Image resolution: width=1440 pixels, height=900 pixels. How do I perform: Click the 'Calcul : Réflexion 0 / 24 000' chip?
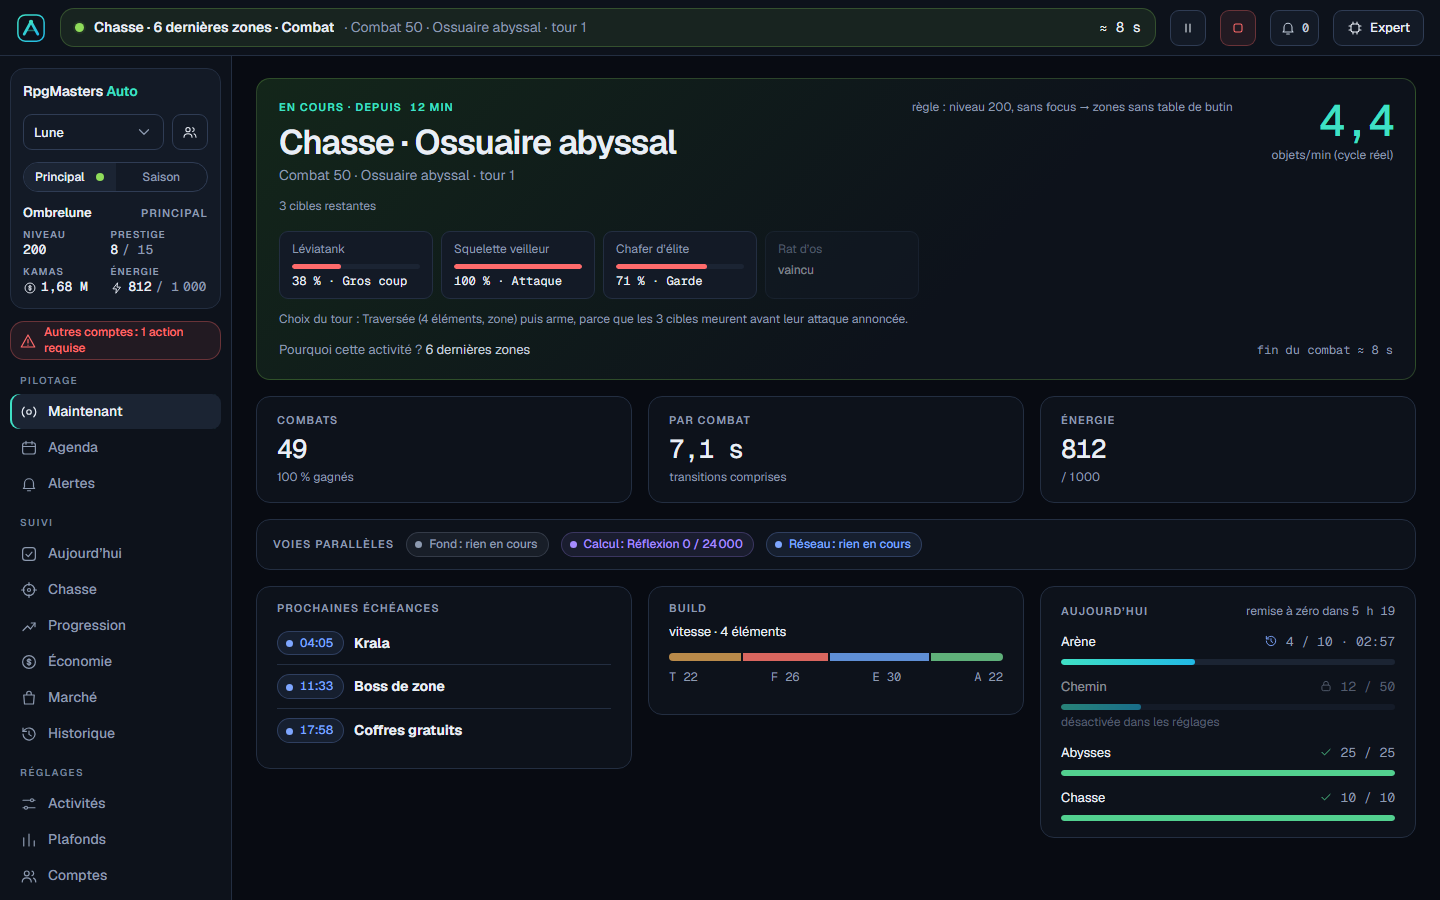[x=657, y=544]
